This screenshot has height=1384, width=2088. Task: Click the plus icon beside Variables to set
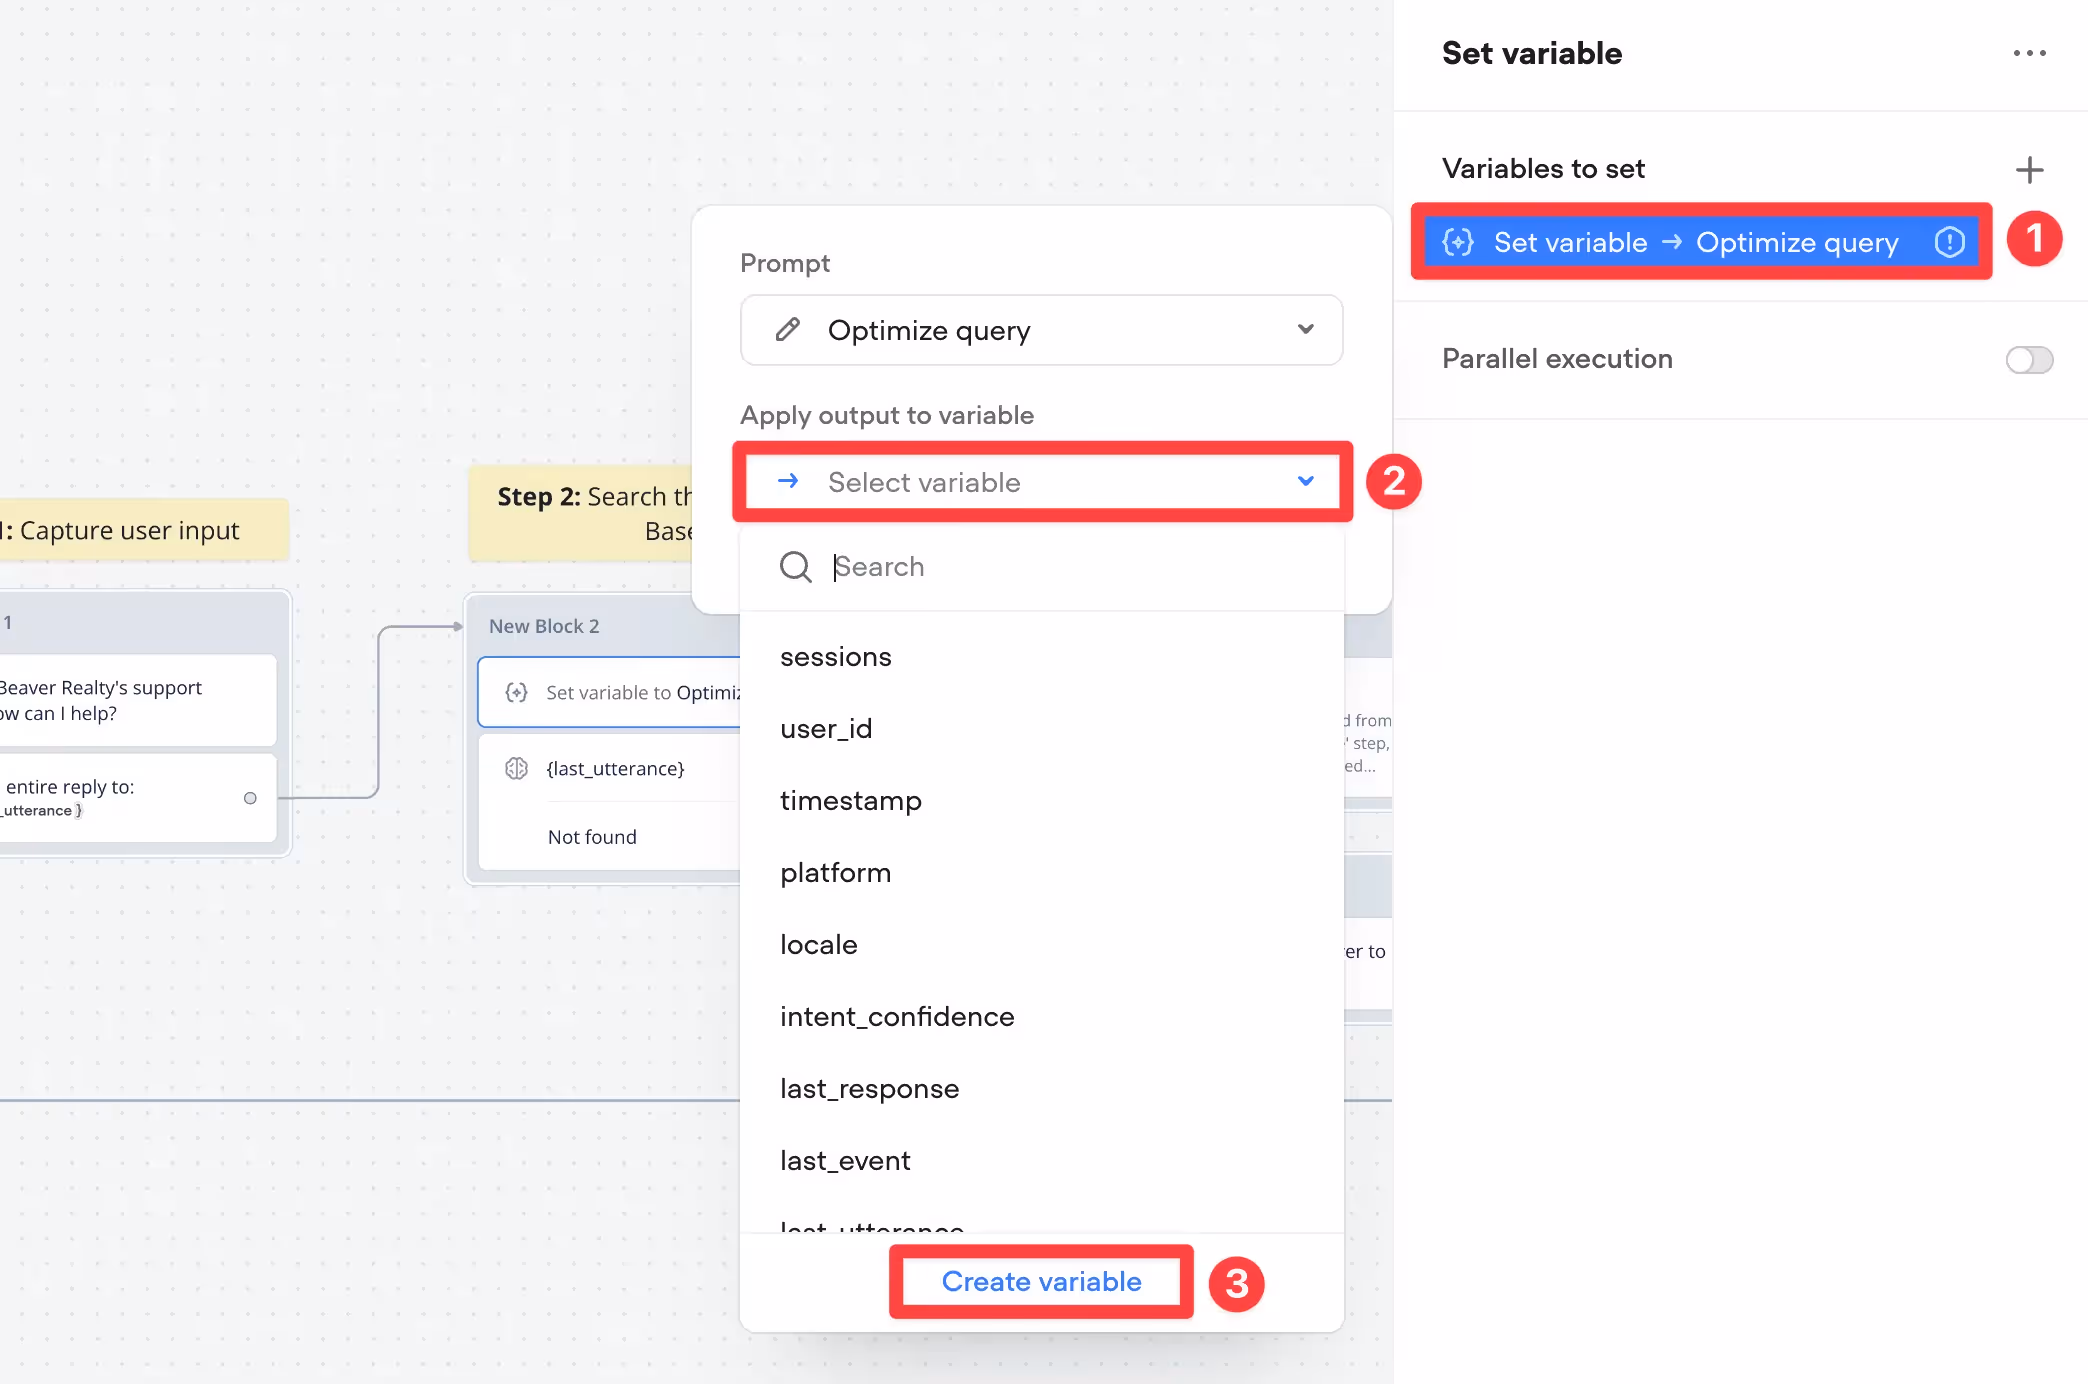pyautogui.click(x=2029, y=169)
